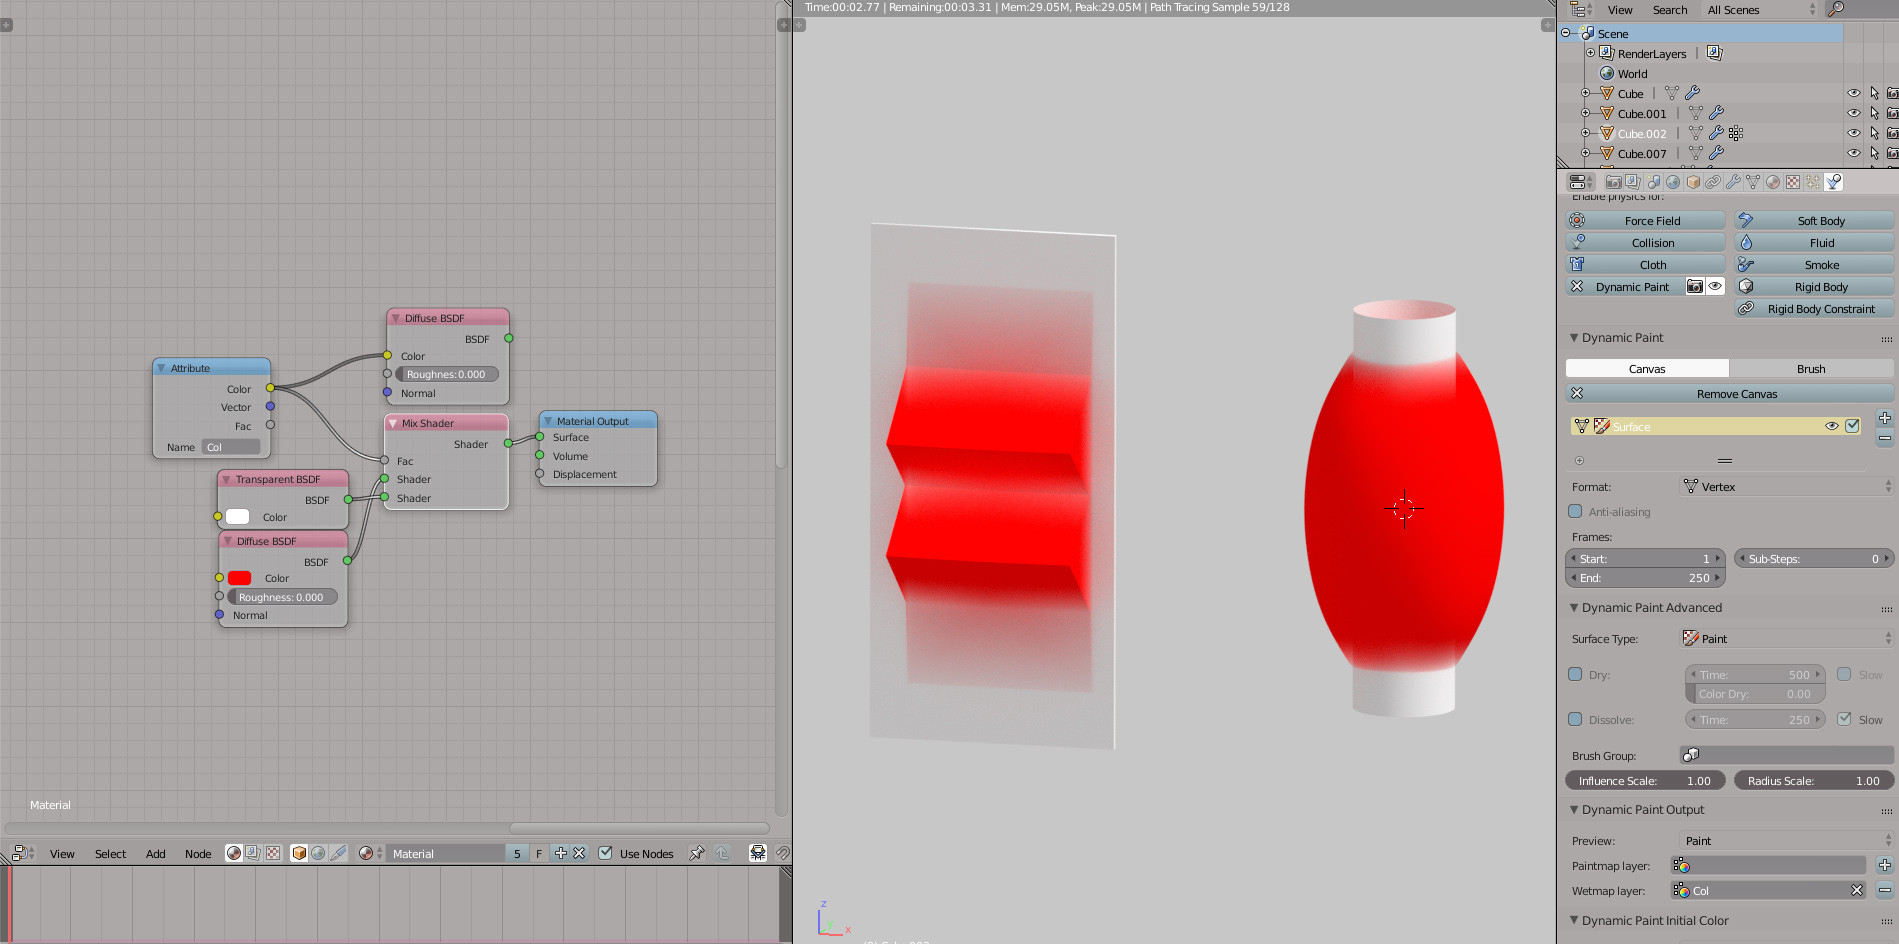Enable Cloth physics
Viewport: 1899px width, 944px height.
coord(1646,265)
